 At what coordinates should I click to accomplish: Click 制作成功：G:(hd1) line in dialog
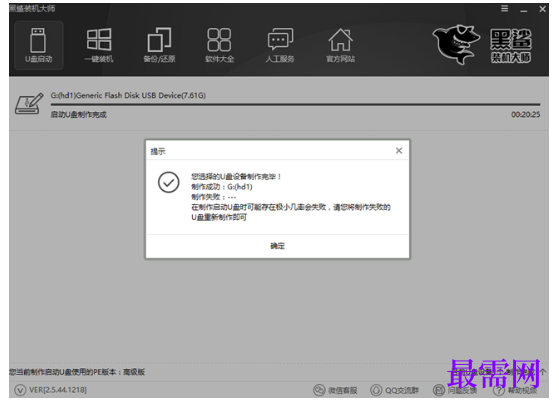point(222,186)
